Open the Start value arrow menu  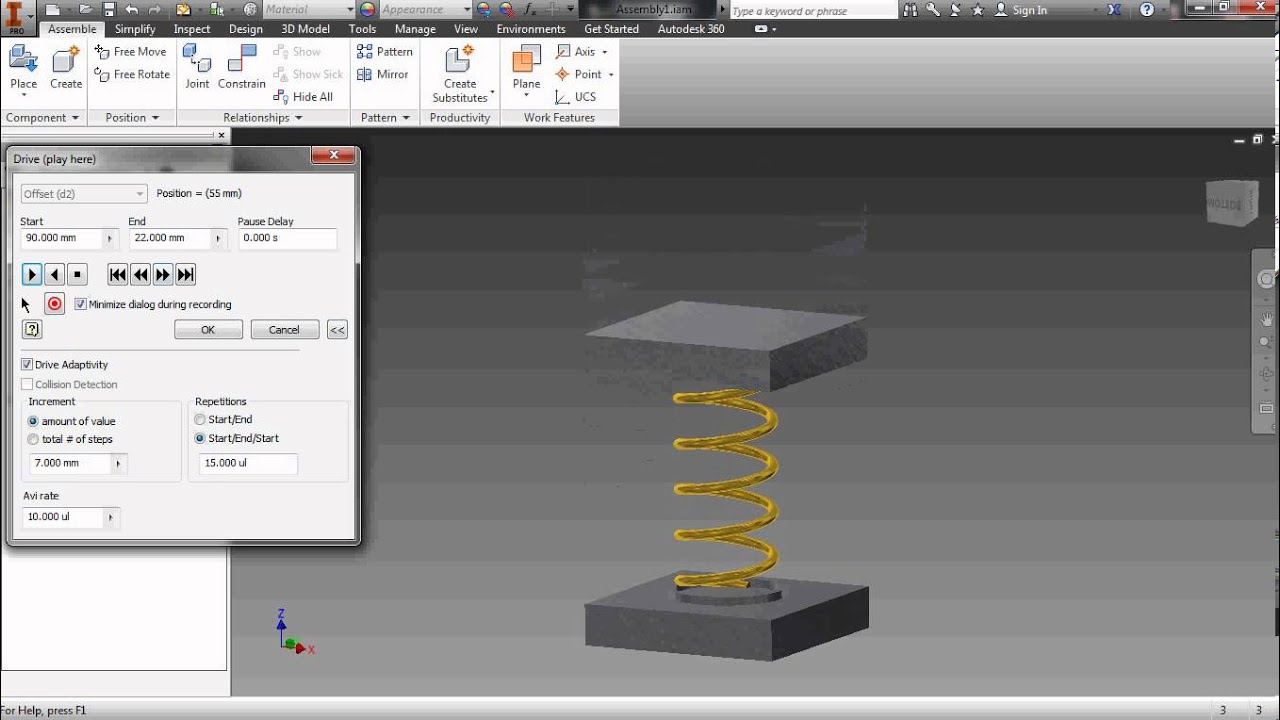pos(110,239)
